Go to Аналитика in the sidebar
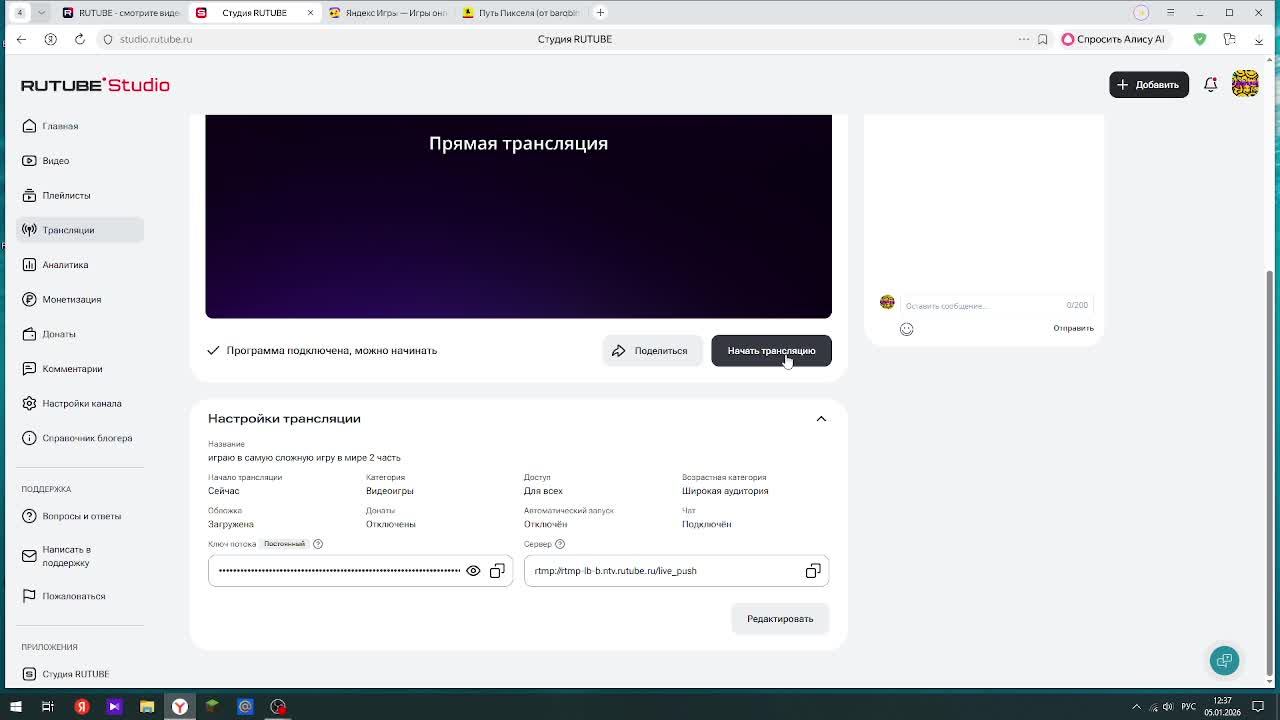The height and width of the screenshot is (720, 1280). (x=65, y=265)
